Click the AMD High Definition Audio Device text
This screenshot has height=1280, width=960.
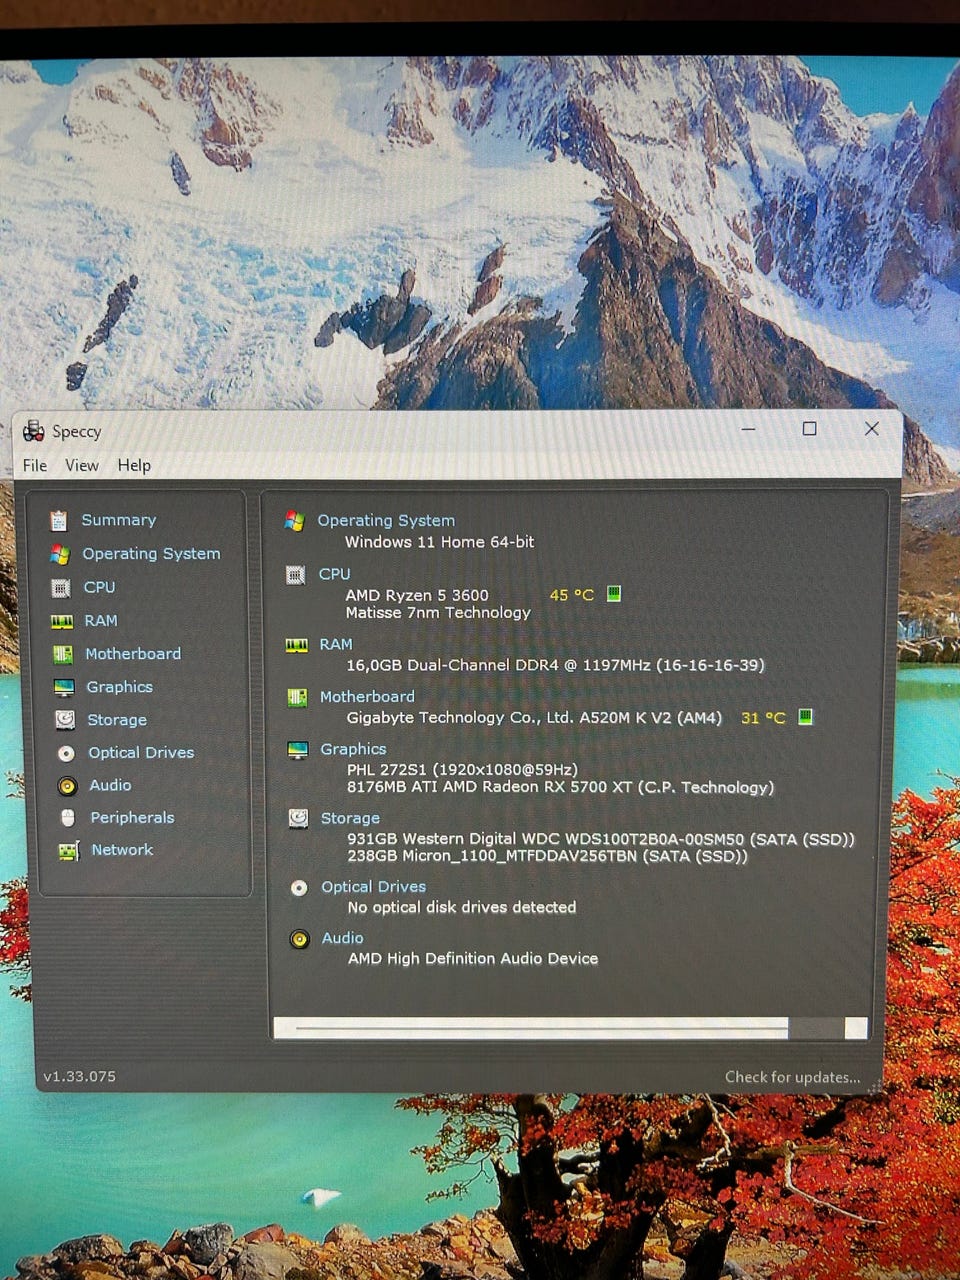pos(473,958)
